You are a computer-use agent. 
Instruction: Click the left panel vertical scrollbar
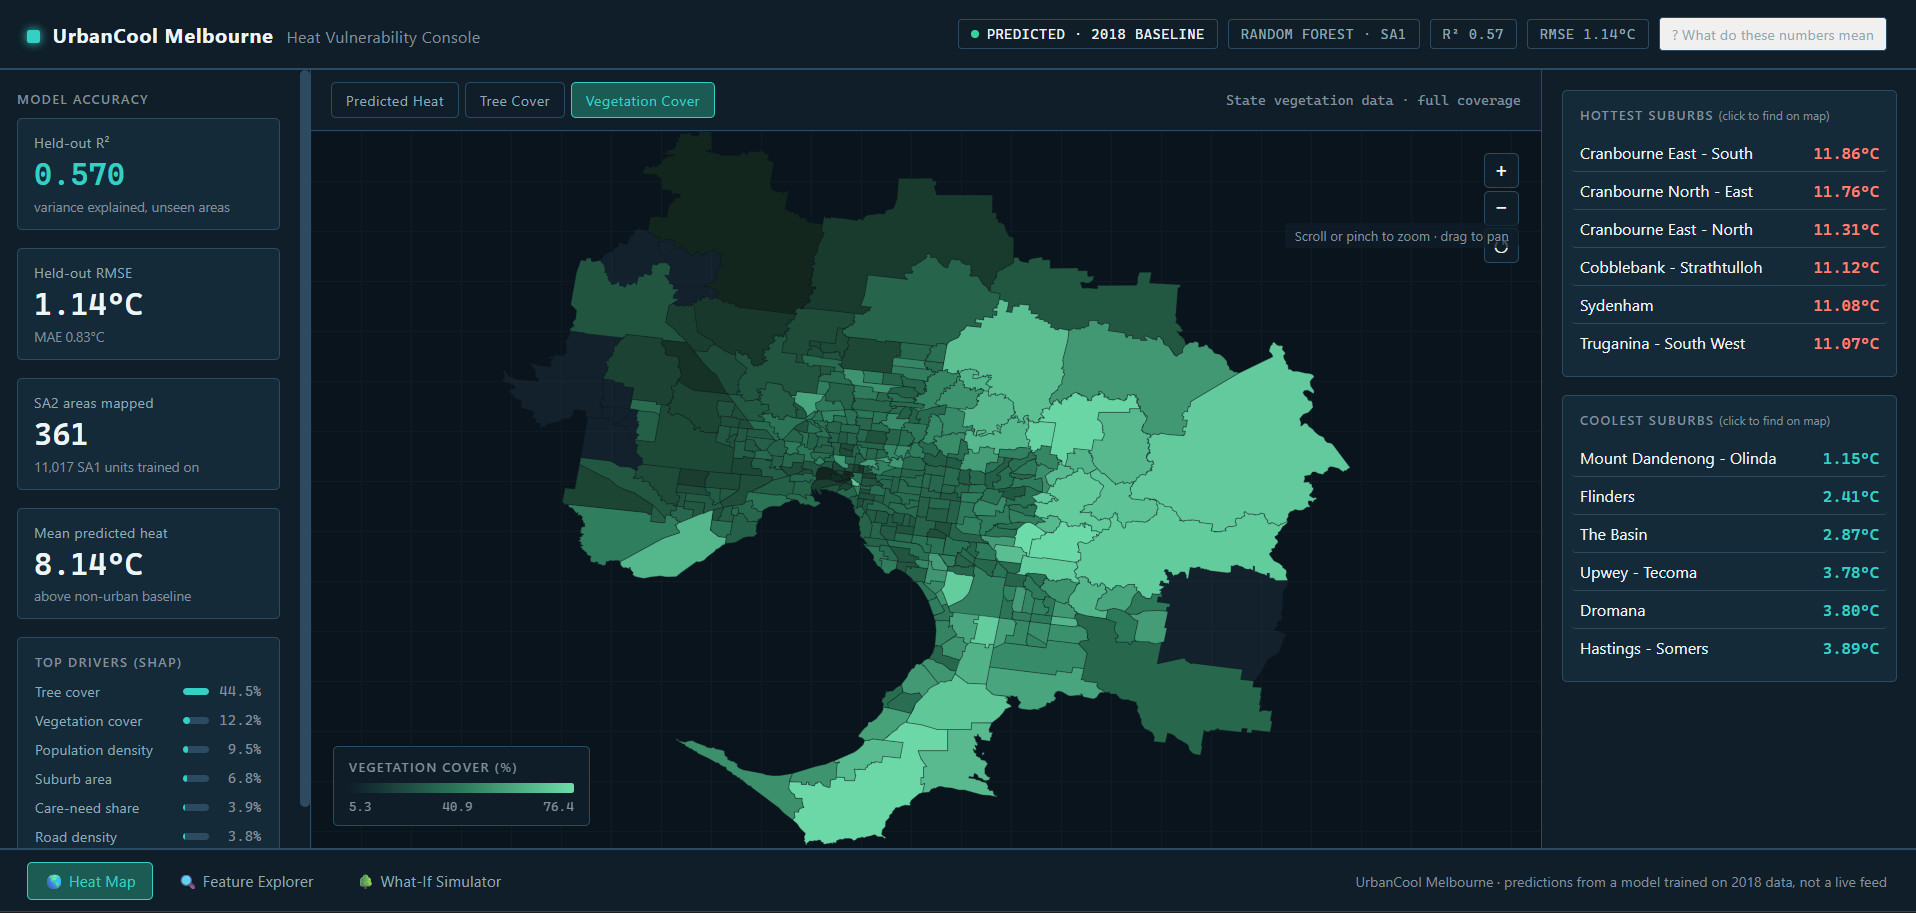coord(305,440)
